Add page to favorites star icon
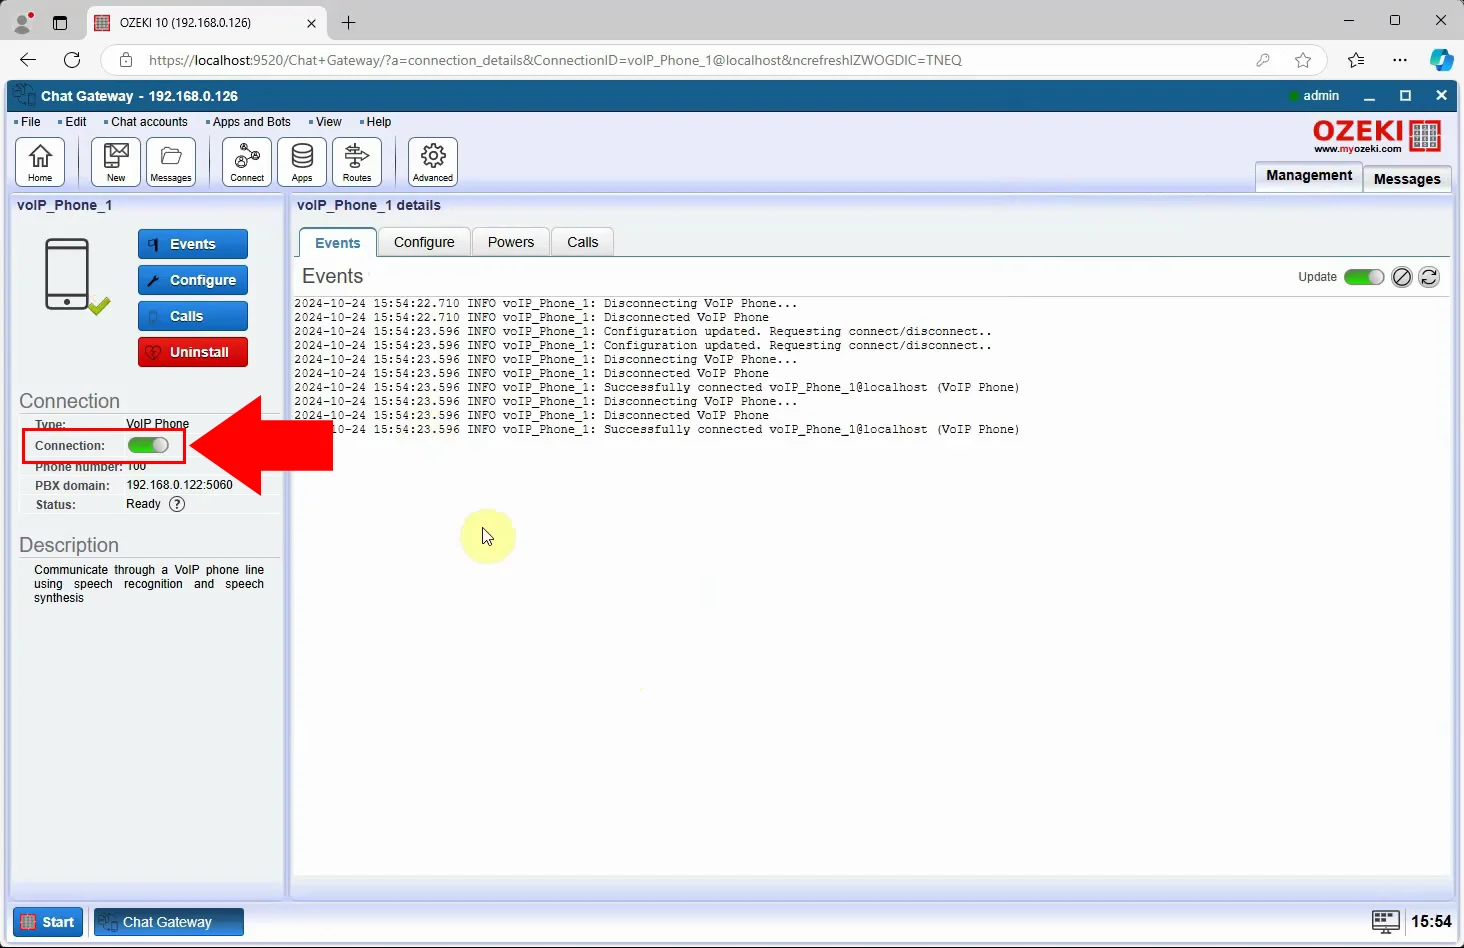 1303,60
